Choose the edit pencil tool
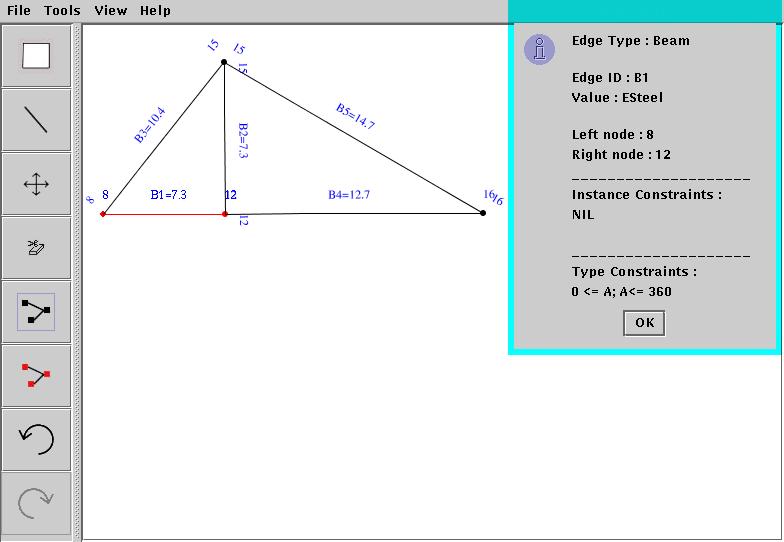Image resolution: width=784 pixels, height=542 pixels. (37, 248)
